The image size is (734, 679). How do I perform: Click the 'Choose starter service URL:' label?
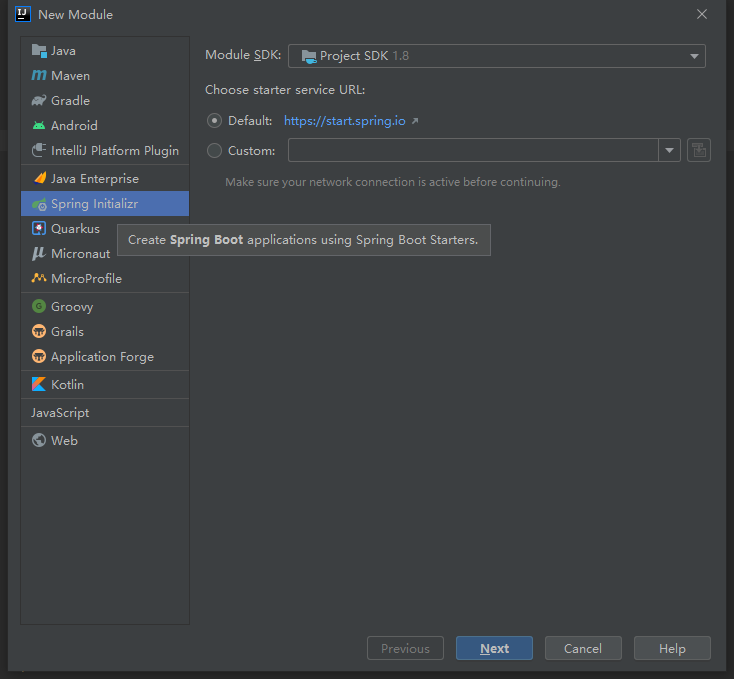pyautogui.click(x=285, y=89)
